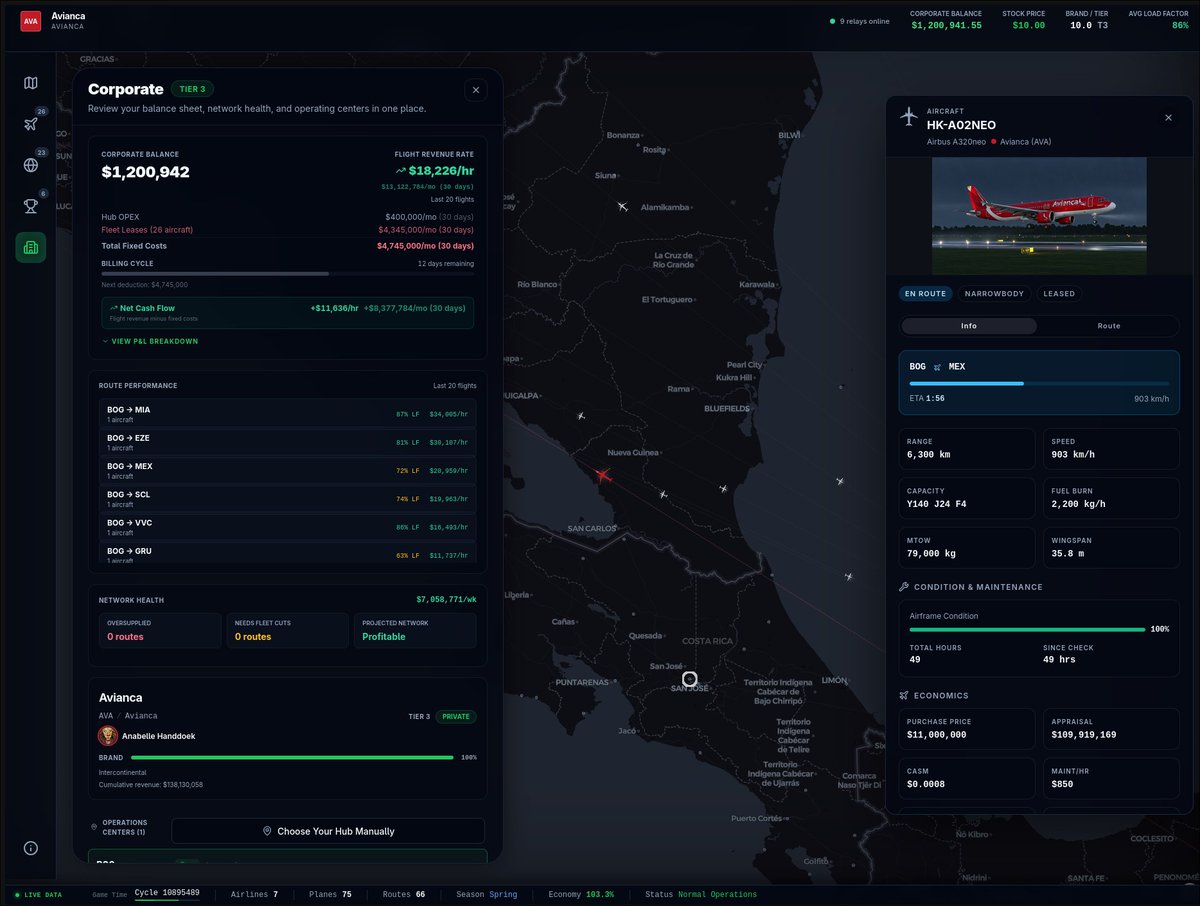
Task: Click the $18,226/hr flight revenue rate
Action: (x=434, y=171)
